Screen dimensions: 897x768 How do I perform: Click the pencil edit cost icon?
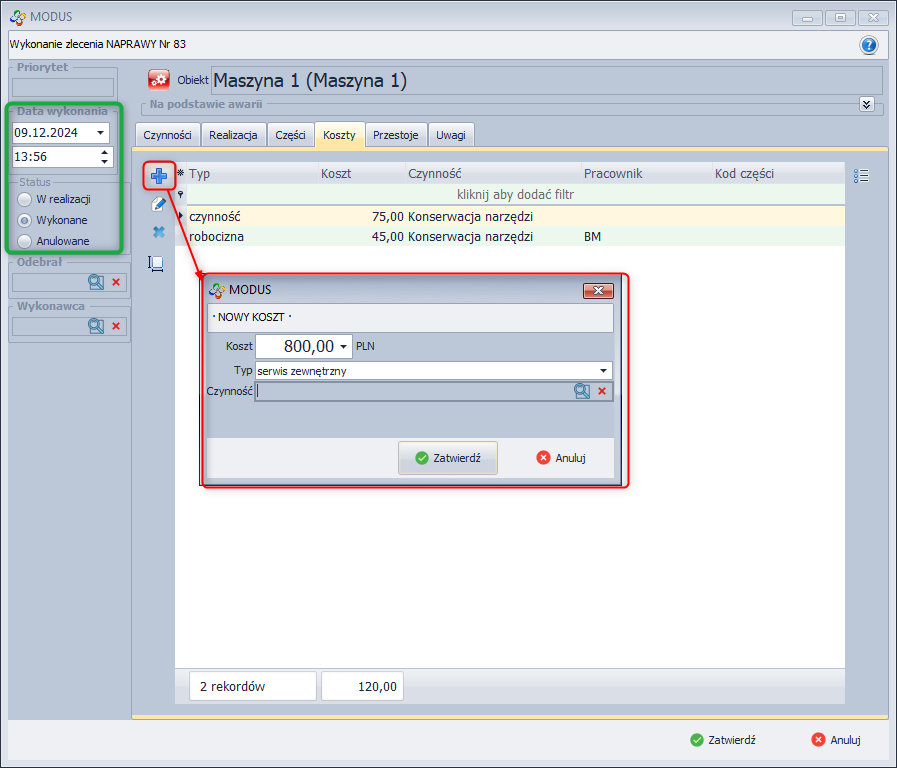[x=158, y=204]
